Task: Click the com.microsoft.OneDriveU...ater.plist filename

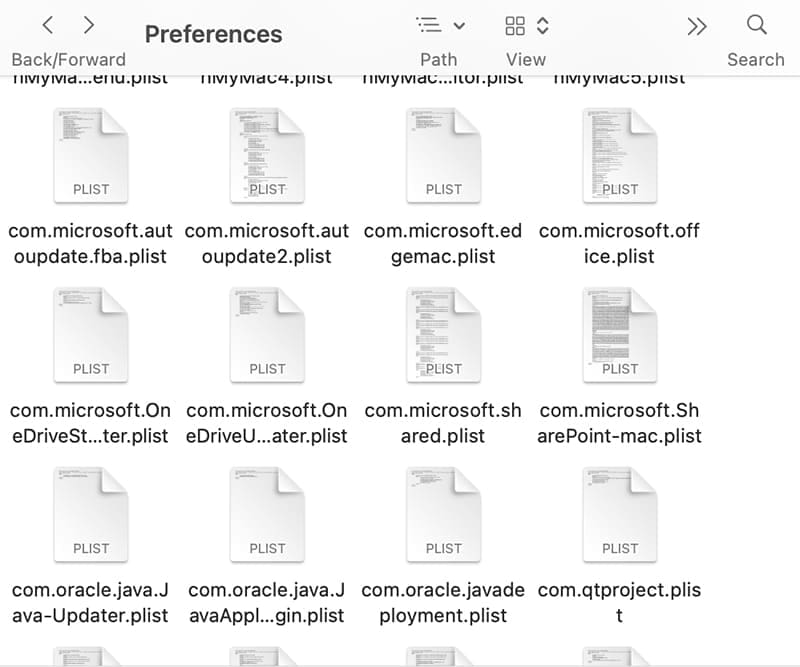Action: [x=267, y=423]
